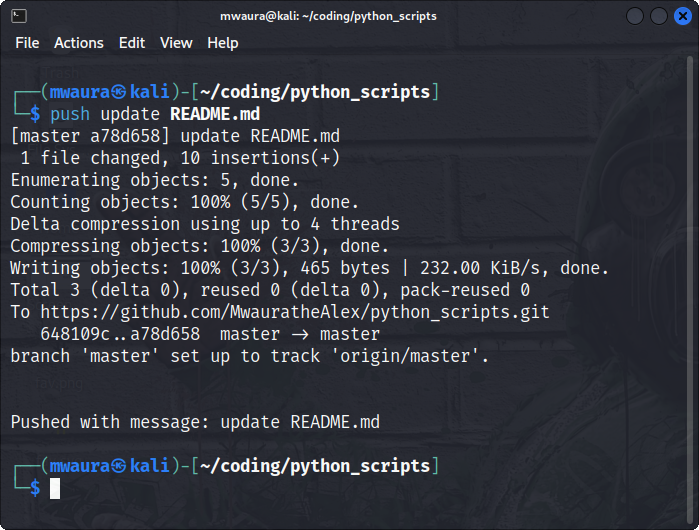Click the 'Pushed with message' output line
The image size is (699, 530).
point(195,422)
